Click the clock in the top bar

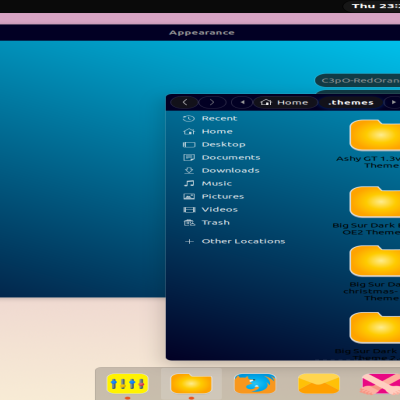tap(376, 6)
